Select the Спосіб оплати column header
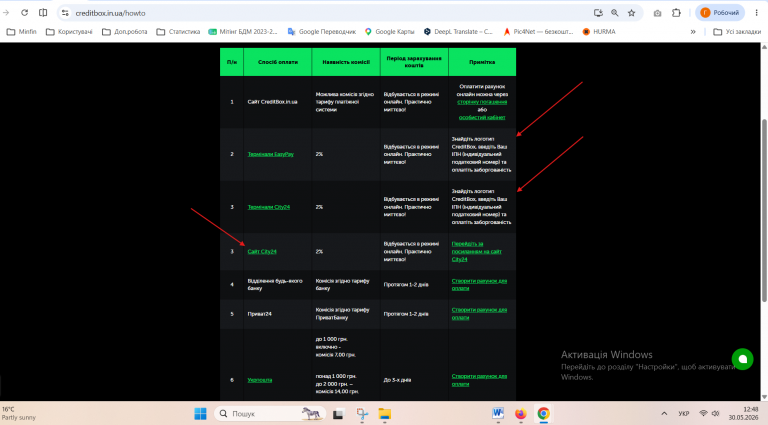This screenshot has width=768, height=425. 277,62
